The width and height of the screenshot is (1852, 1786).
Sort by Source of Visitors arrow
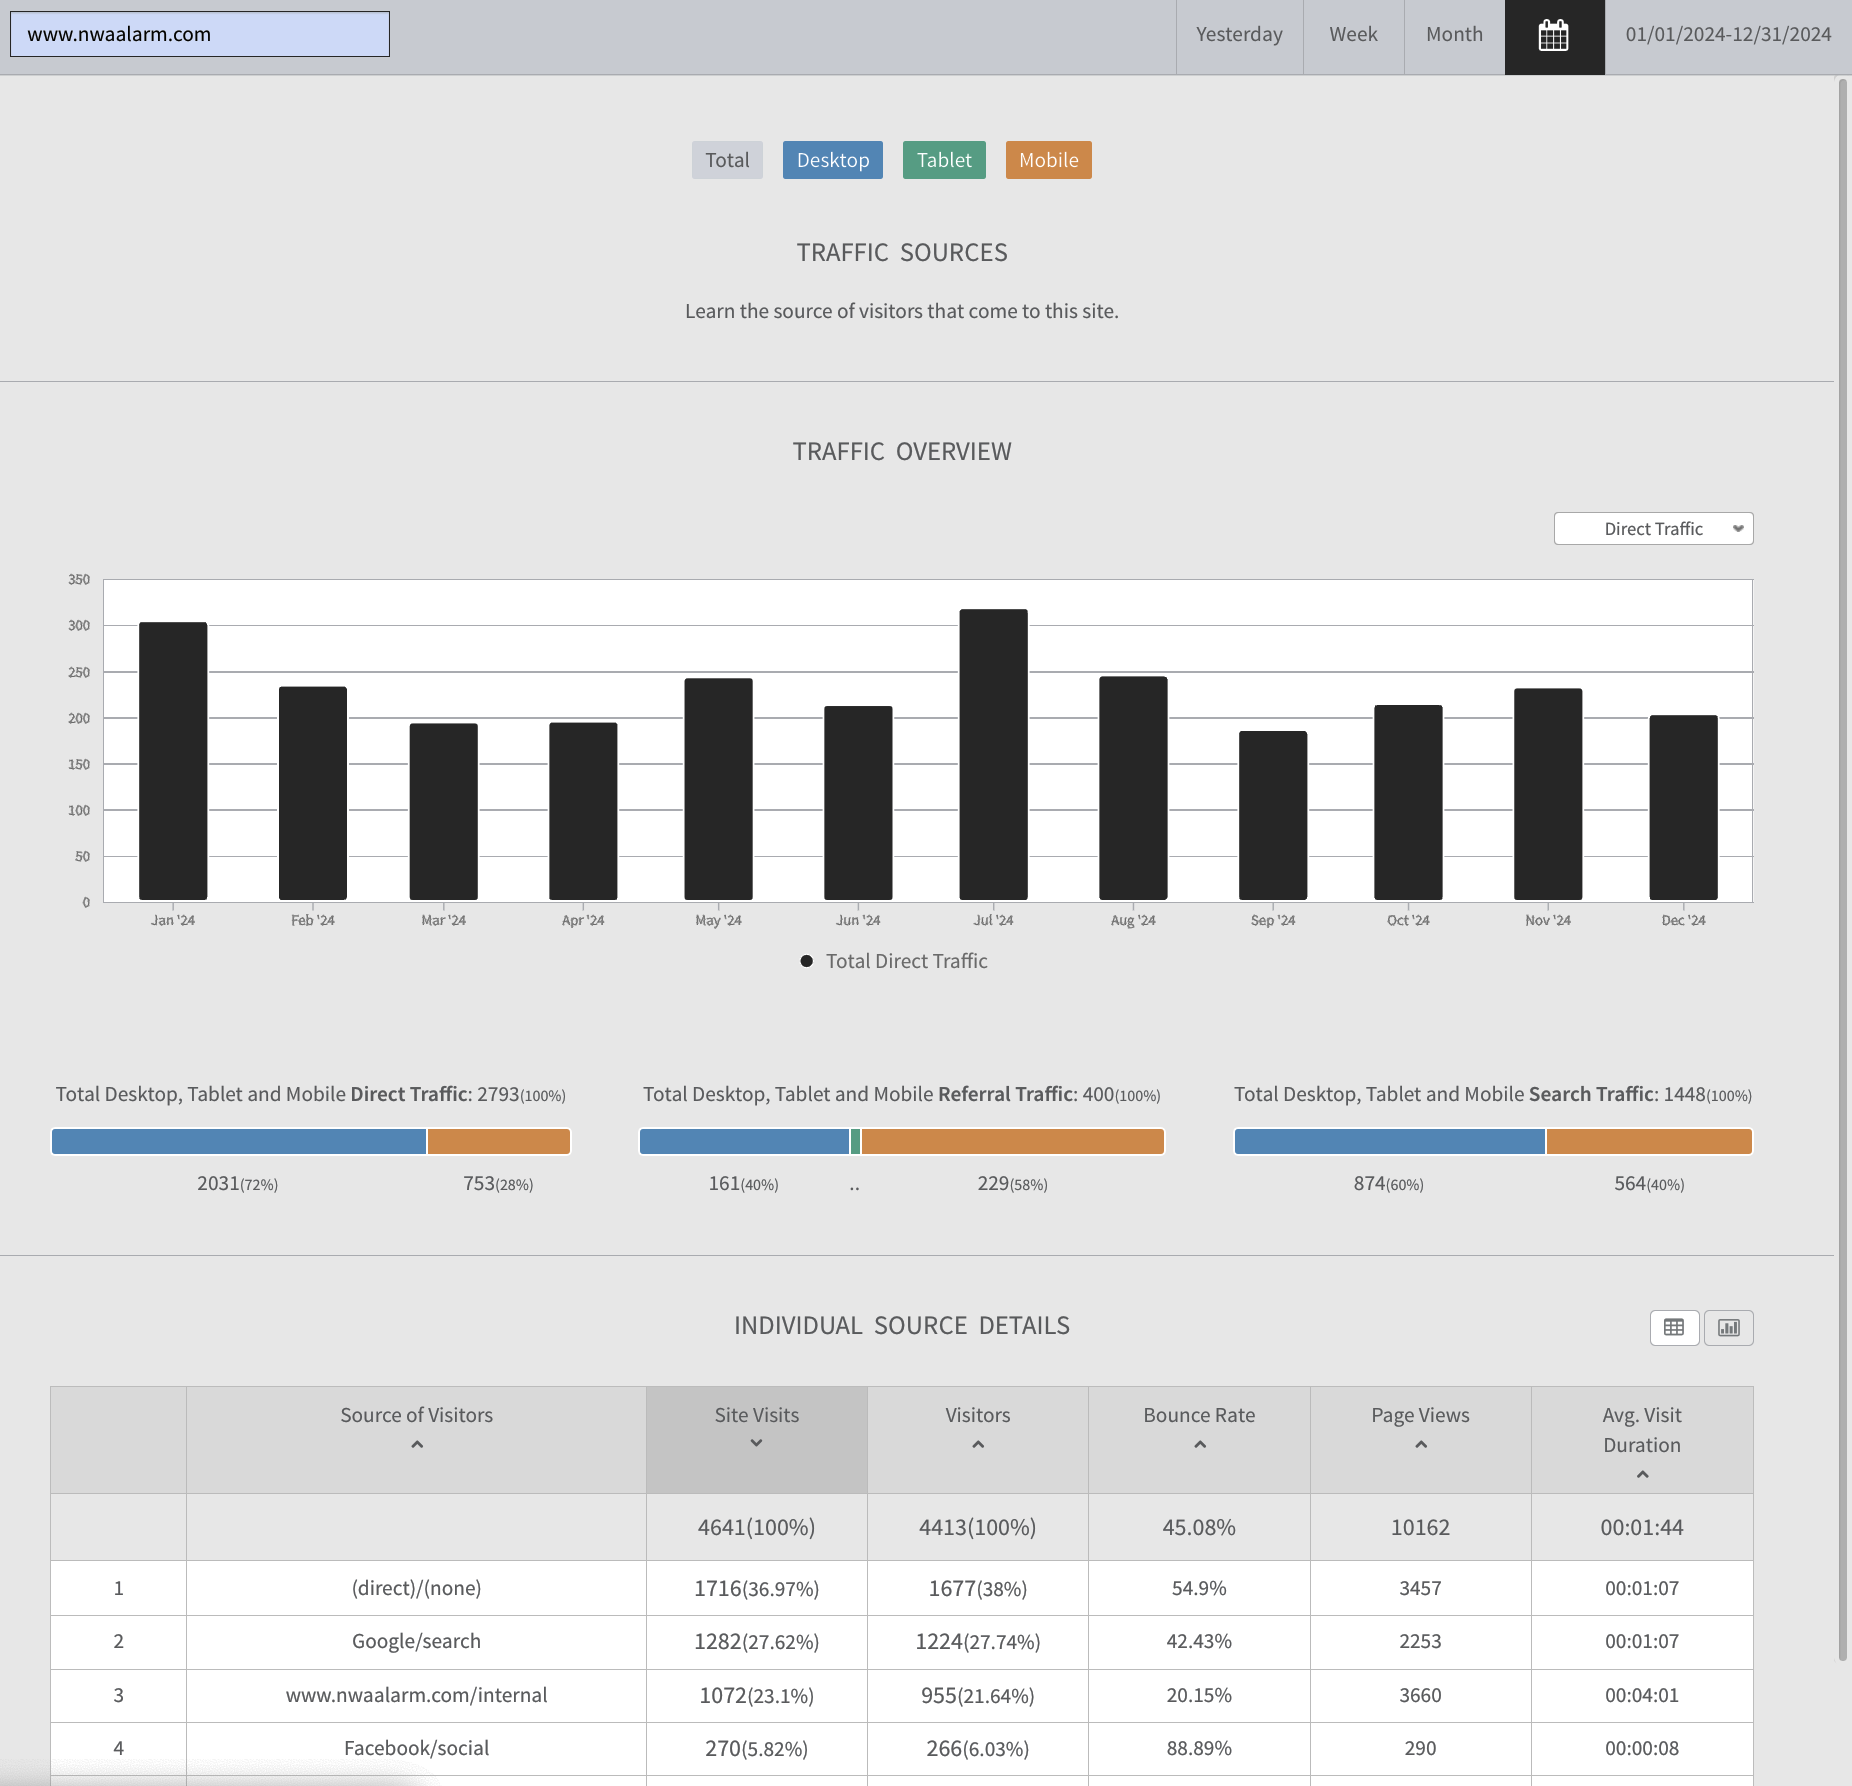(x=417, y=1444)
